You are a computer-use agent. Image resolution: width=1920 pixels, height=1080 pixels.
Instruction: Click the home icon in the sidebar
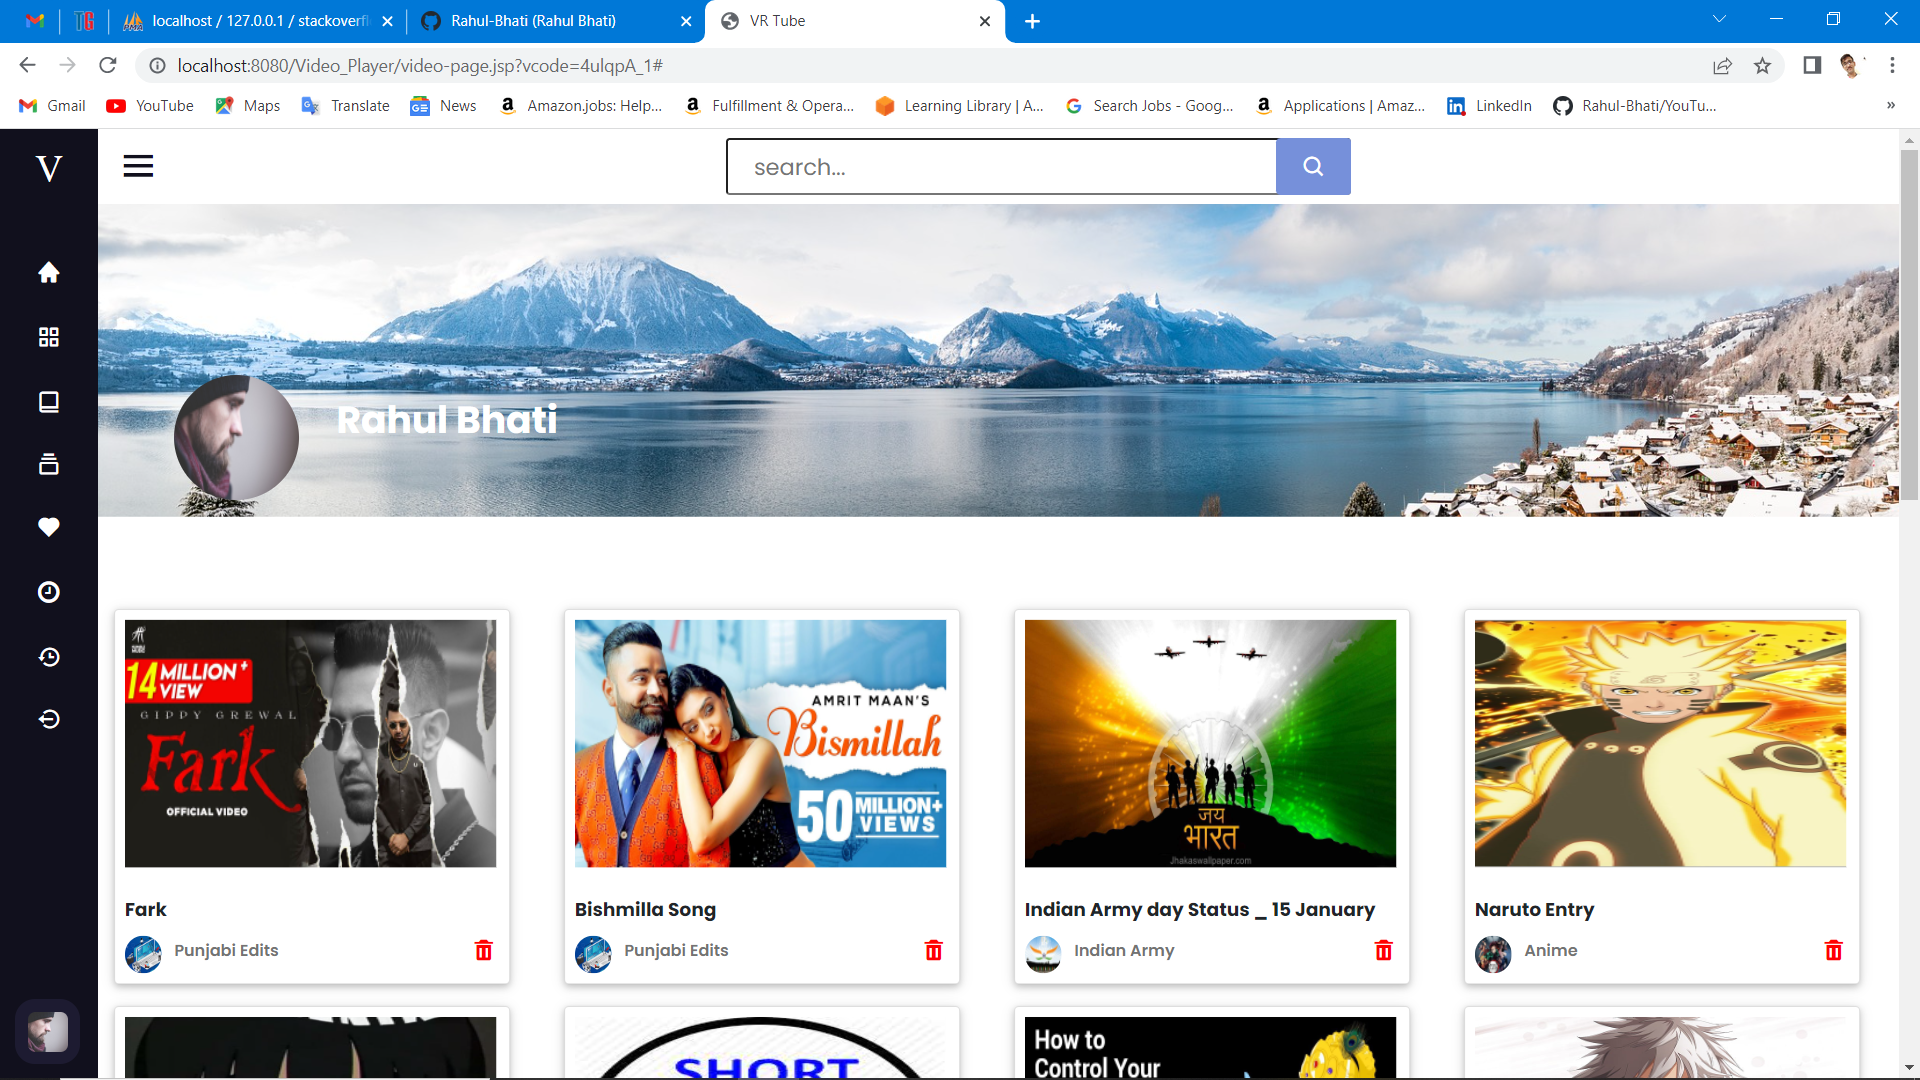point(48,272)
